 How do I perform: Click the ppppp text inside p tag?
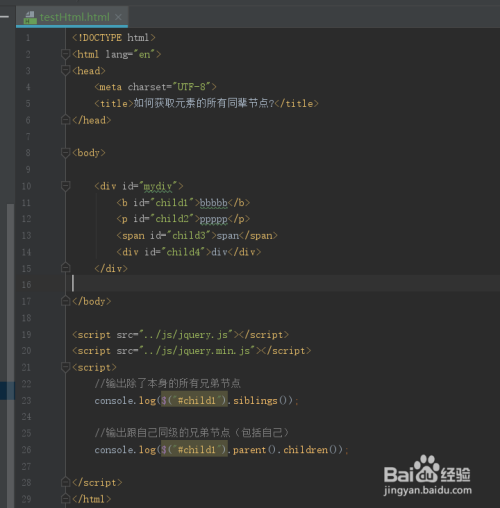coord(213,219)
